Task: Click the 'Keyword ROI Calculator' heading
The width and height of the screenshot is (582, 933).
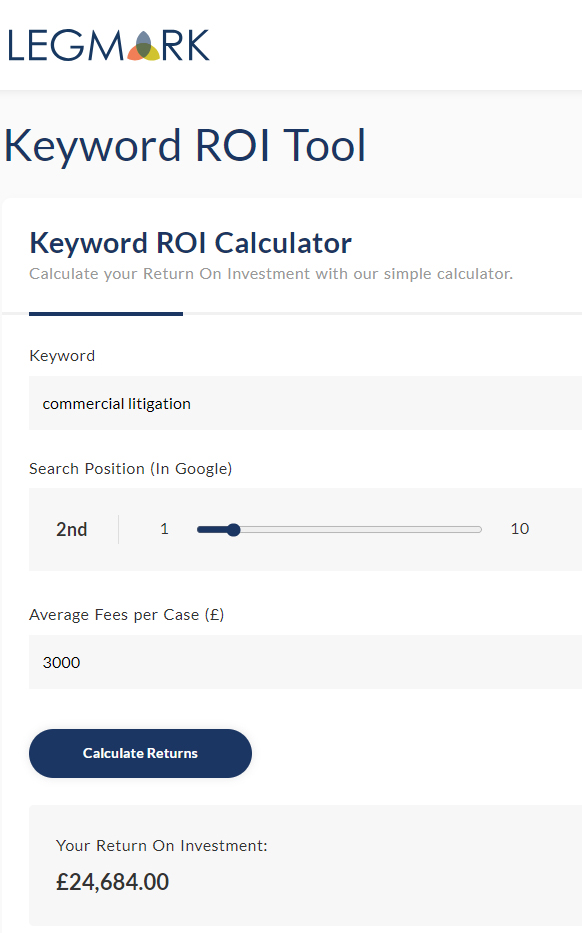Action: pos(190,243)
